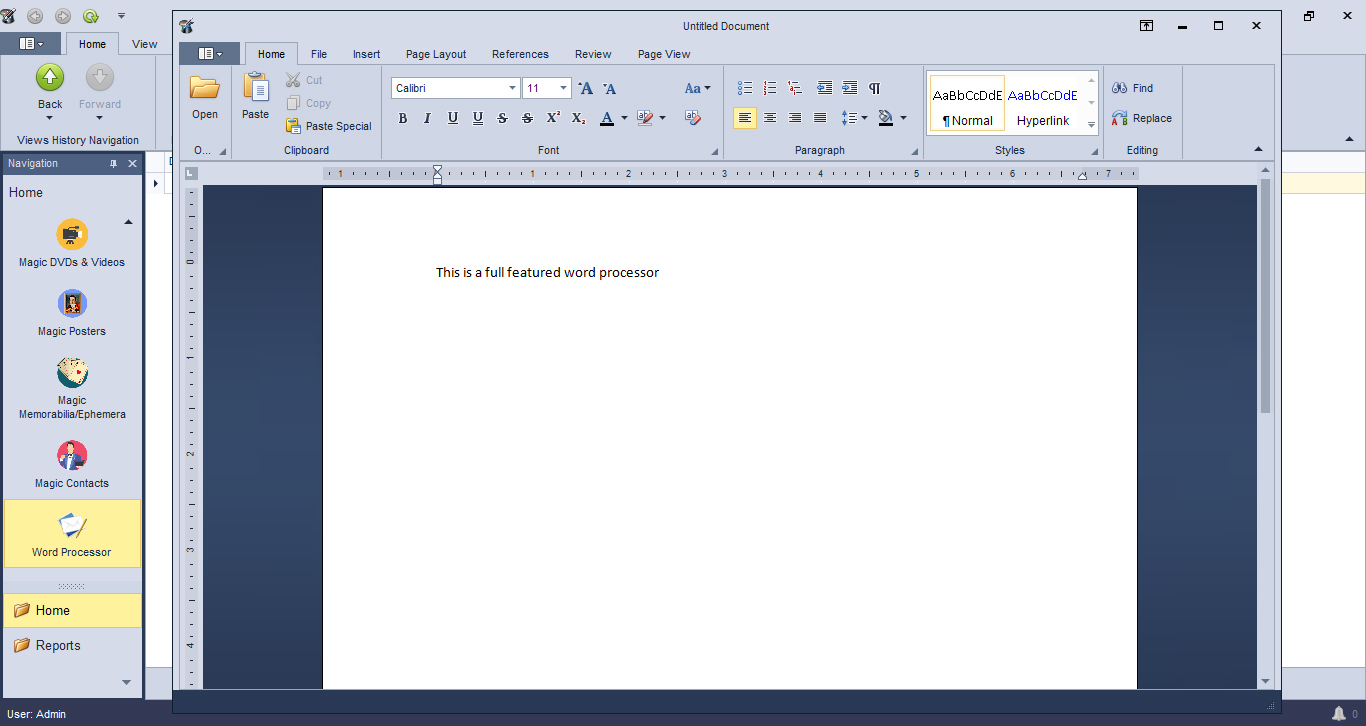1366x726 pixels.
Task: Open the References ribbon tab
Action: click(520, 54)
